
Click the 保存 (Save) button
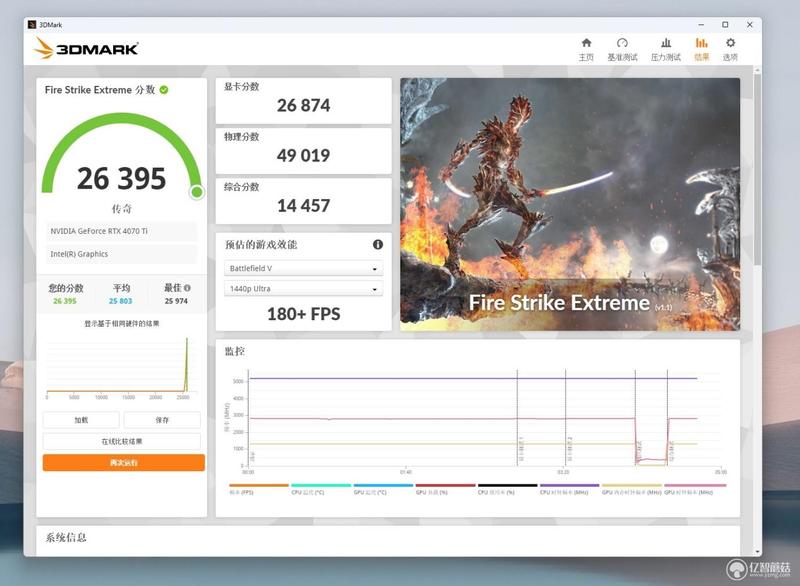(162, 420)
